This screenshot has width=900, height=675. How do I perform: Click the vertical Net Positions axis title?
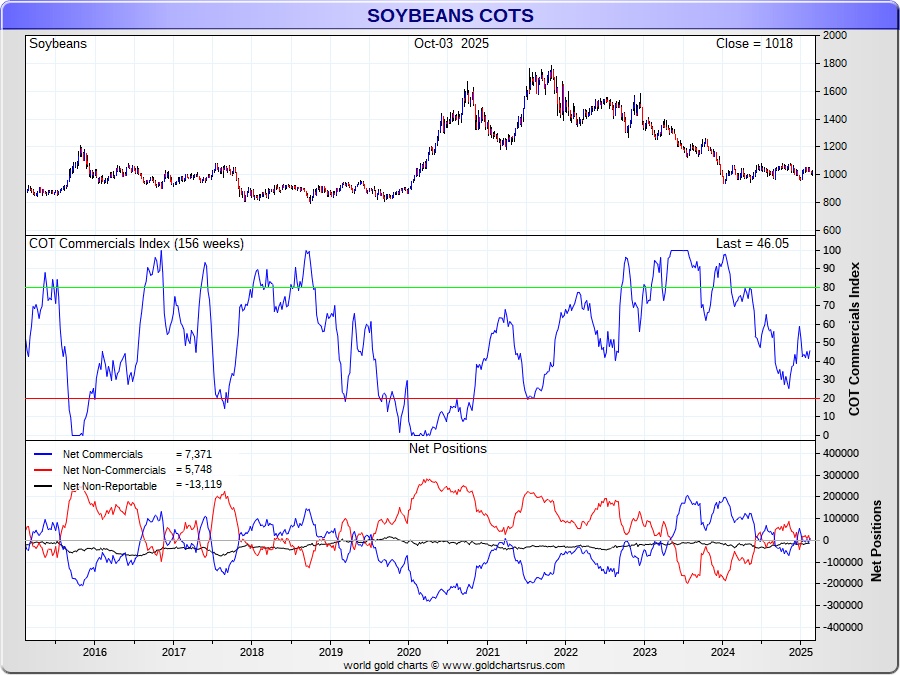(x=876, y=541)
